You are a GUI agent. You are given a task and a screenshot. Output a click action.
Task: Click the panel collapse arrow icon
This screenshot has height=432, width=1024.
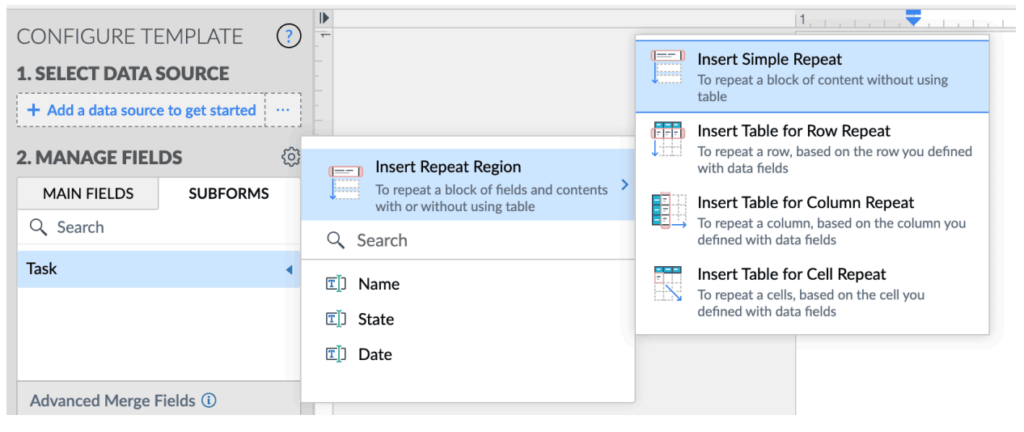325,18
